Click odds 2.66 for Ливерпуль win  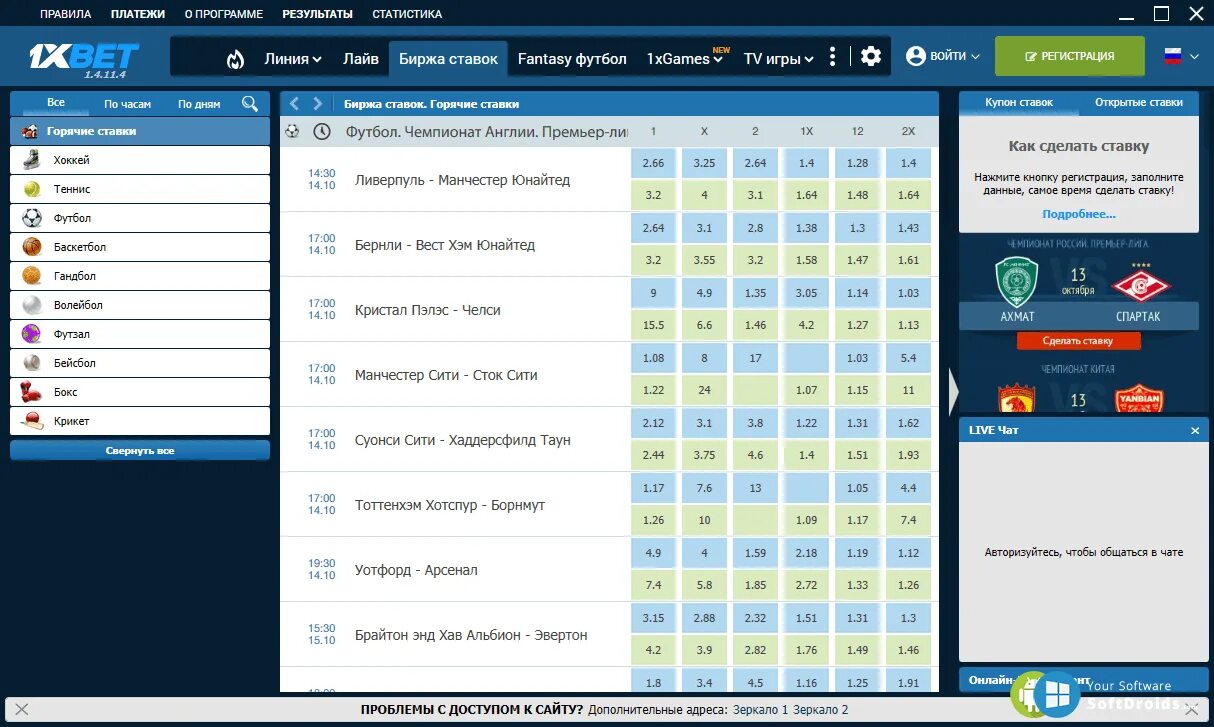tap(653, 163)
